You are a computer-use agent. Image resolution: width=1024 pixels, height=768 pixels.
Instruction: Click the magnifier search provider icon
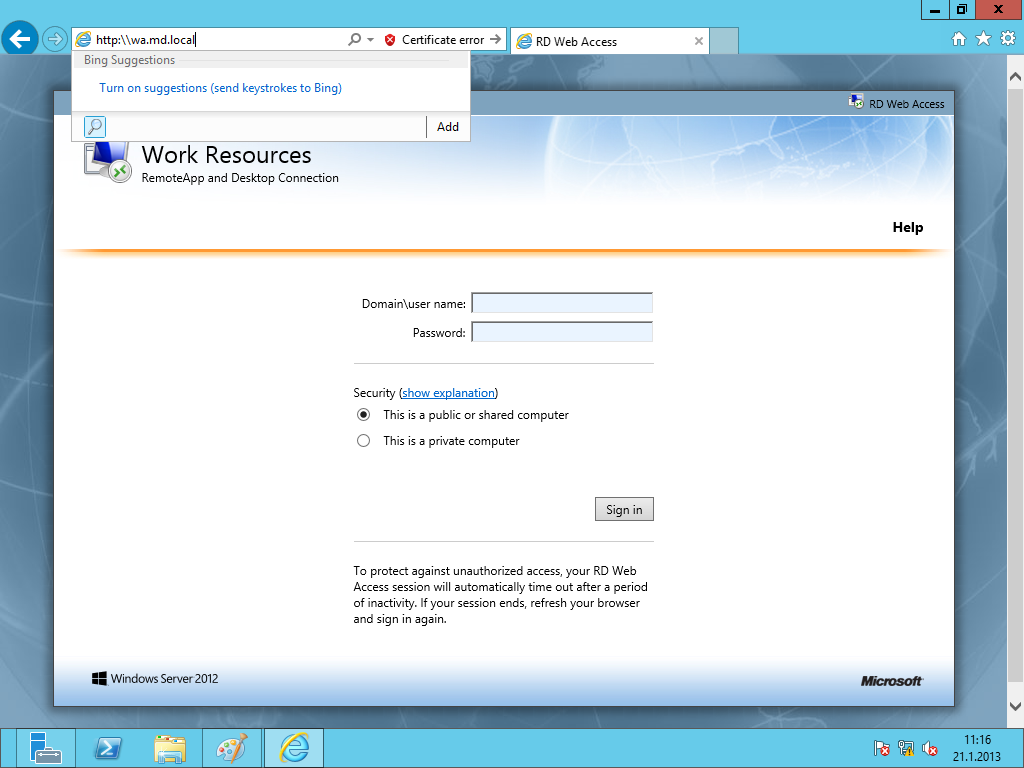[x=95, y=126]
